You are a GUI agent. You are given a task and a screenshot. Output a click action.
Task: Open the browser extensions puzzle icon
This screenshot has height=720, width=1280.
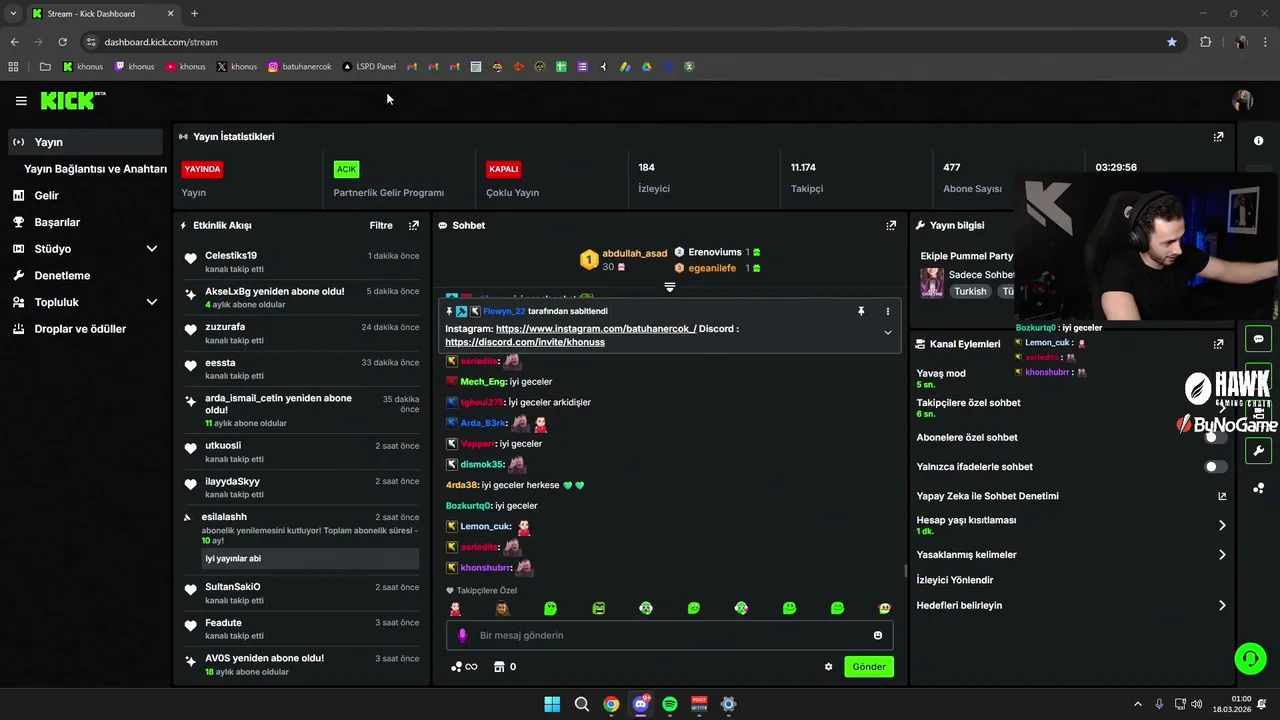(x=1205, y=42)
